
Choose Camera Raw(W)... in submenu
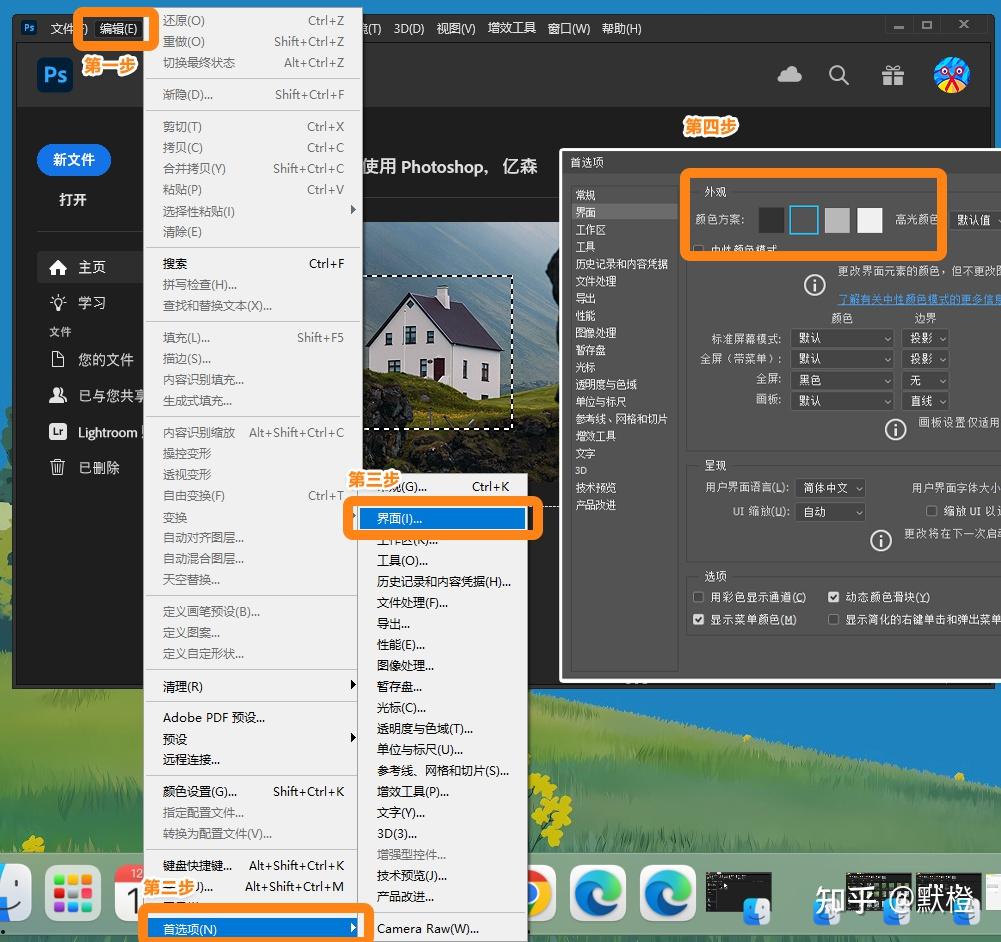(x=442, y=929)
